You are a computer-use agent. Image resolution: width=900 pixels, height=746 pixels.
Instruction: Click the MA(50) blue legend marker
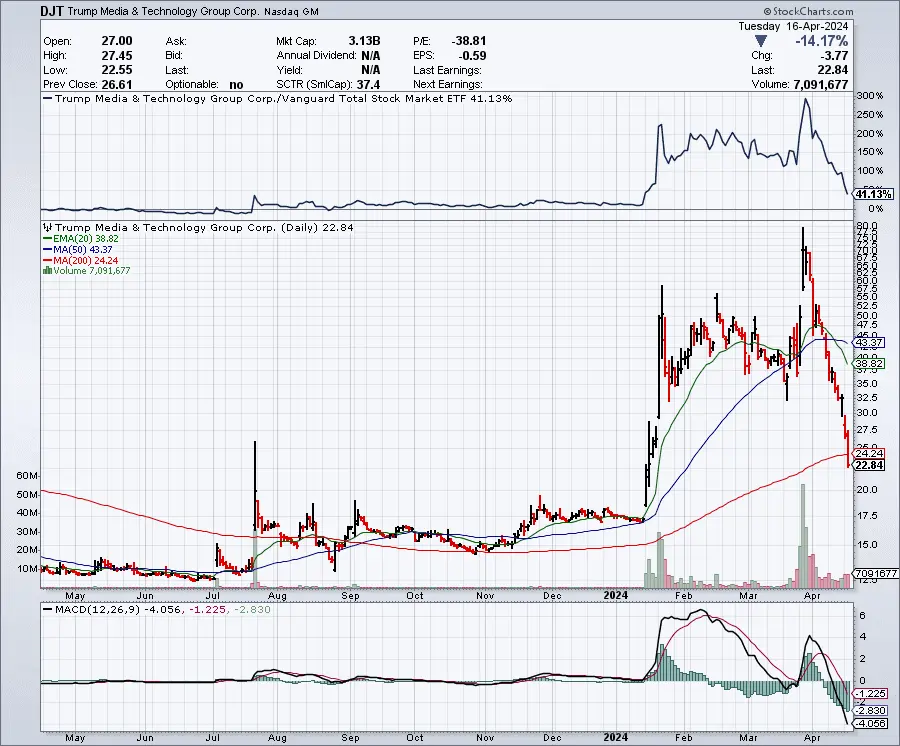point(44,249)
